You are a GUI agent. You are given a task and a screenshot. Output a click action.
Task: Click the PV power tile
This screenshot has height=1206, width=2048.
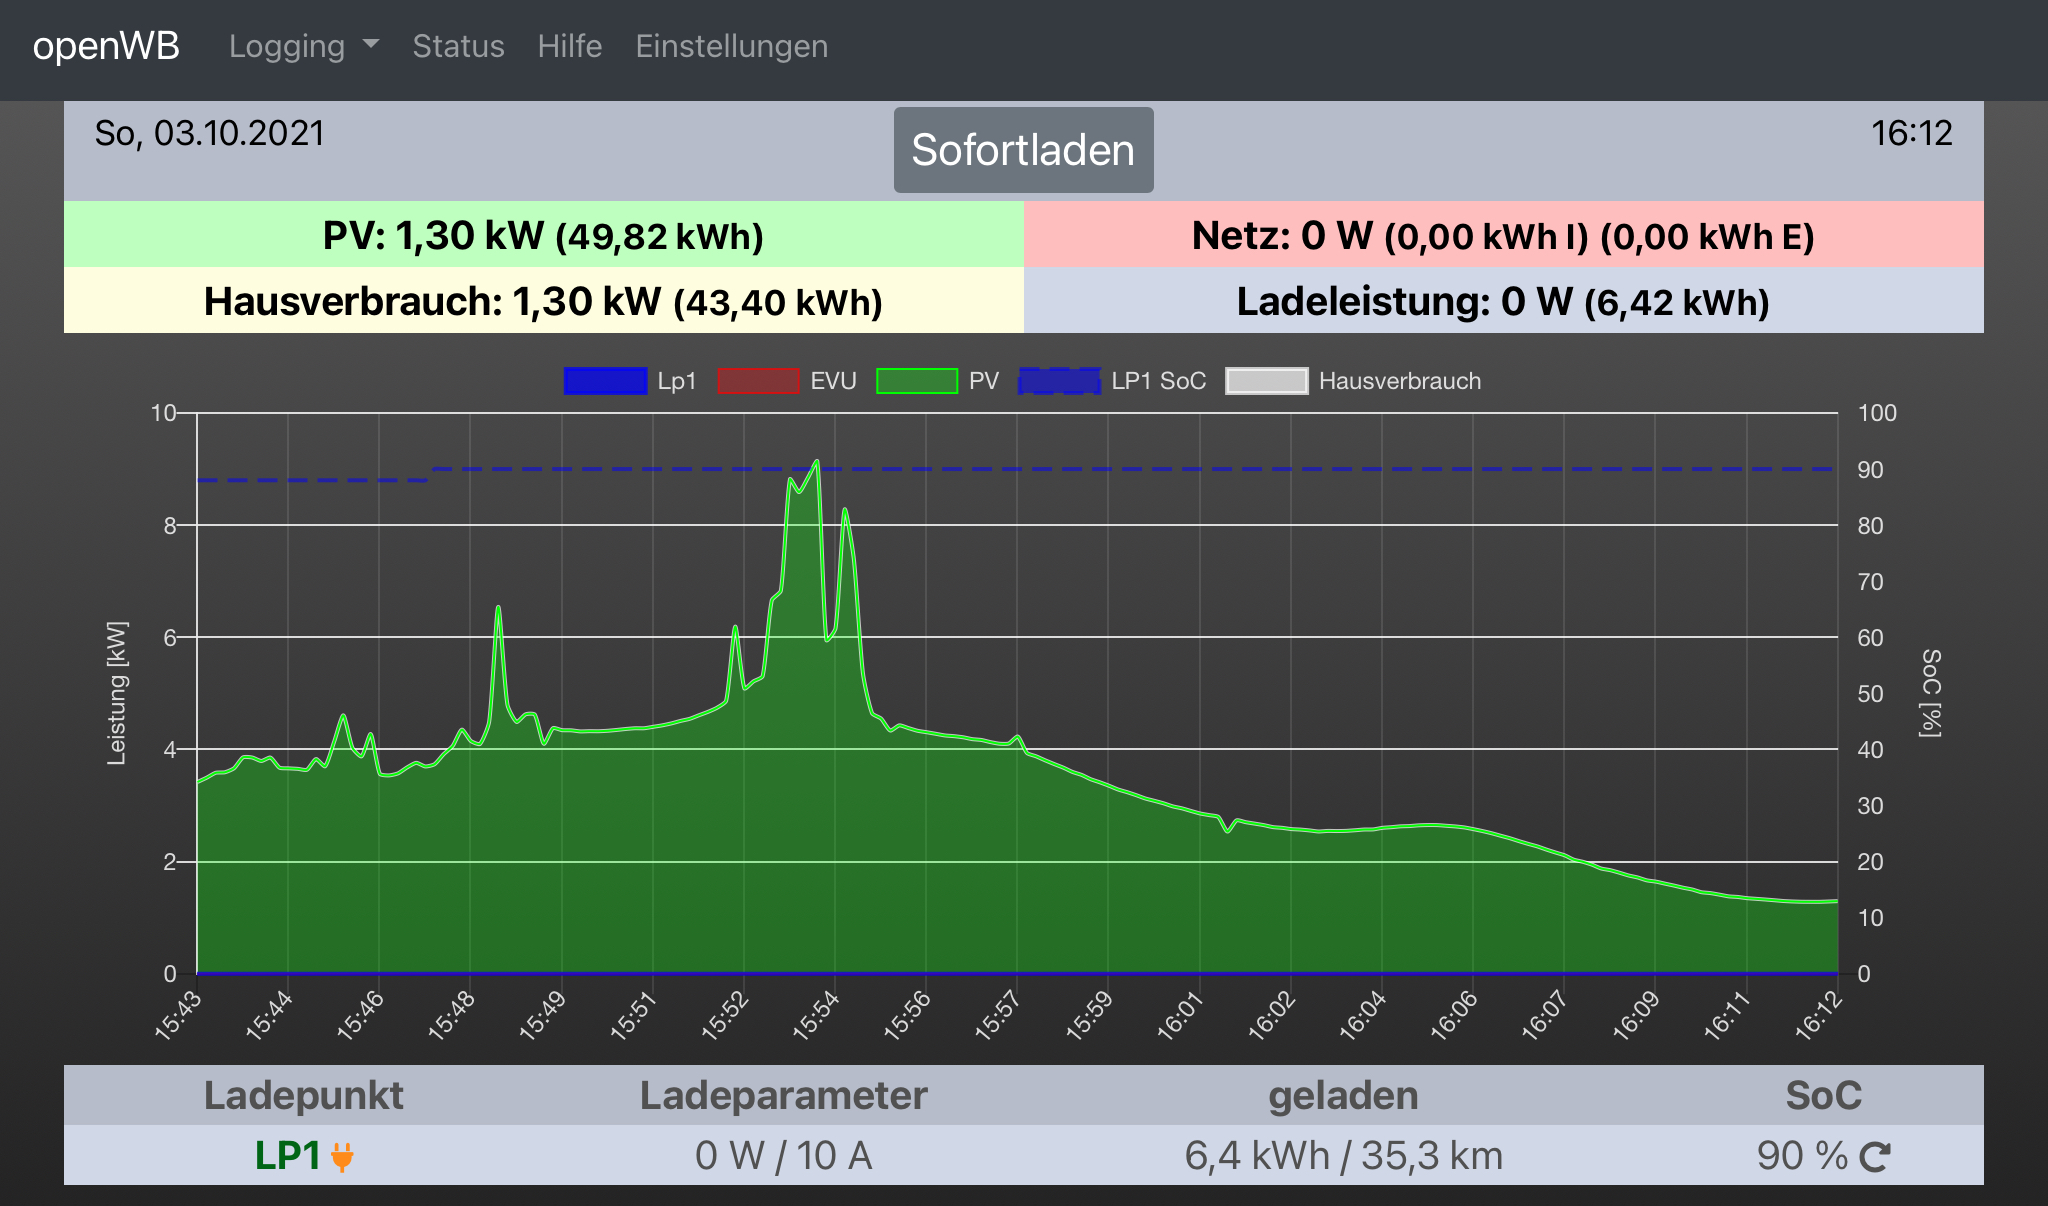543,235
